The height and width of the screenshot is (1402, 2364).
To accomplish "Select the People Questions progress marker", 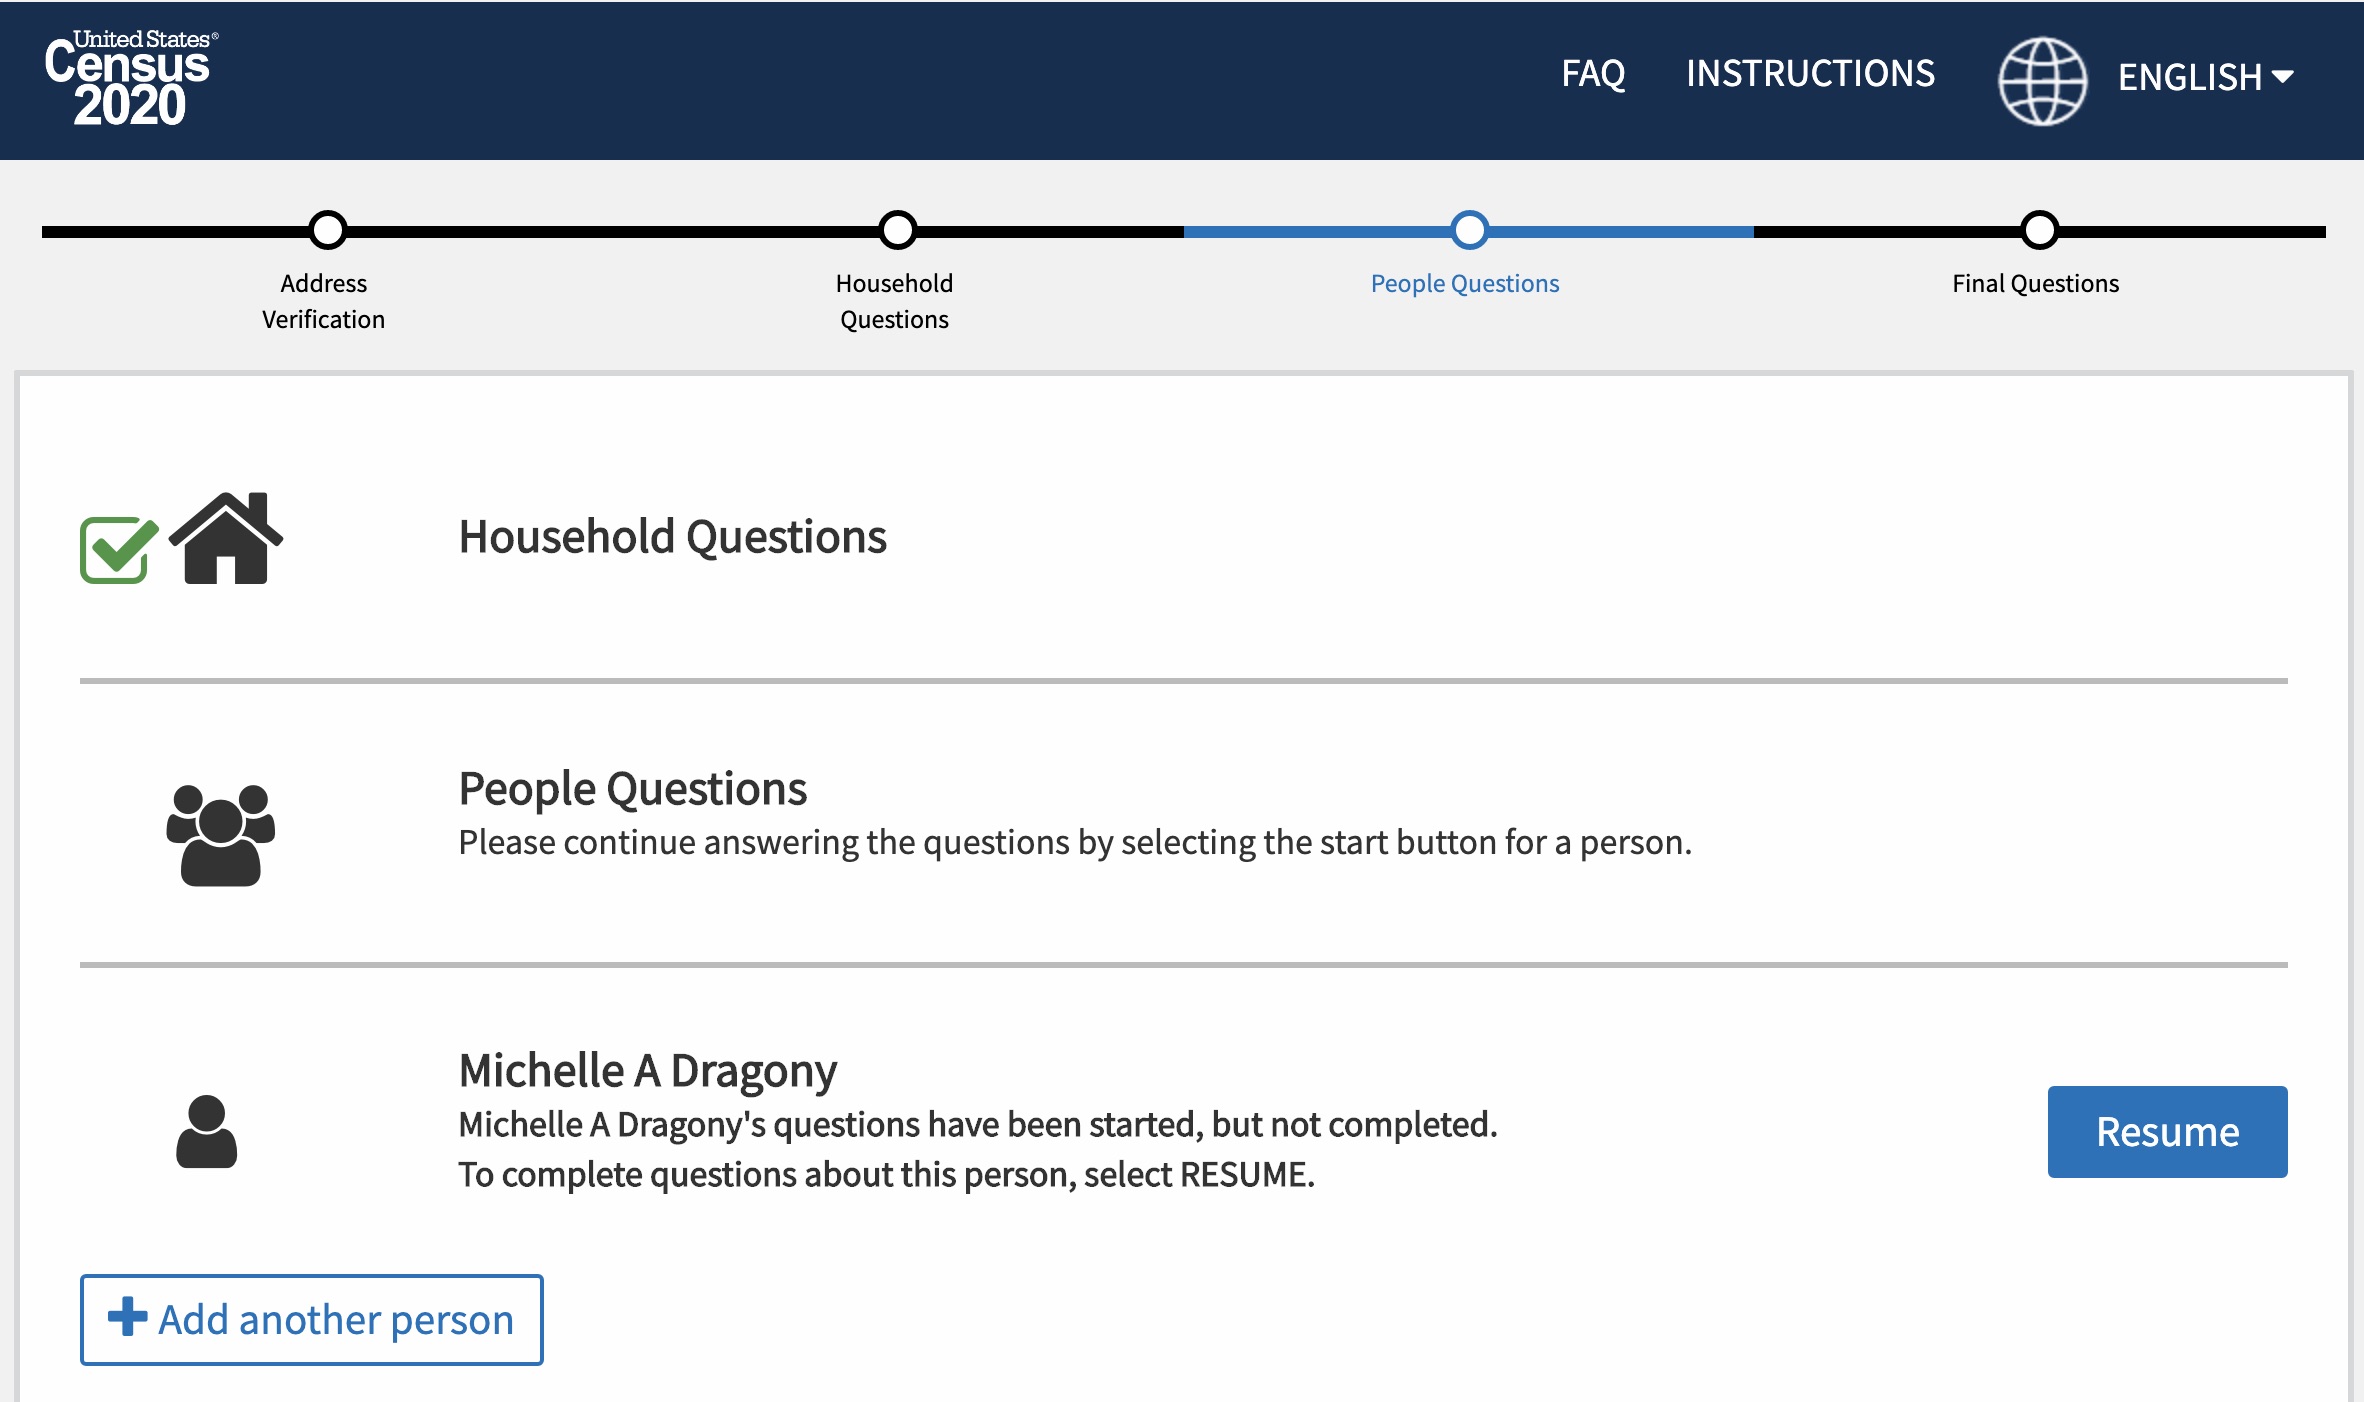I will [1469, 230].
